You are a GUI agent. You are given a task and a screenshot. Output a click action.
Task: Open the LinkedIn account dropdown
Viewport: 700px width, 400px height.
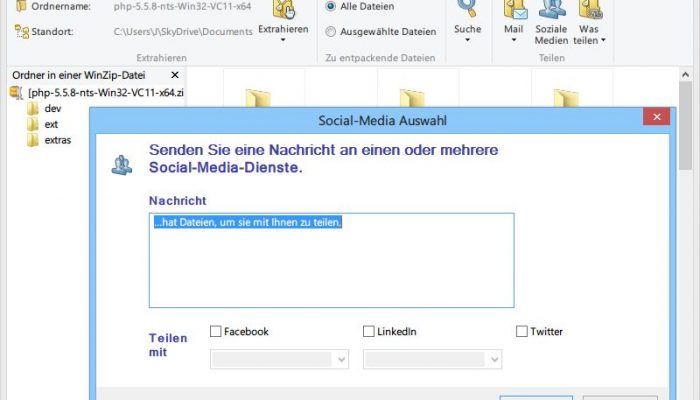tap(433, 359)
